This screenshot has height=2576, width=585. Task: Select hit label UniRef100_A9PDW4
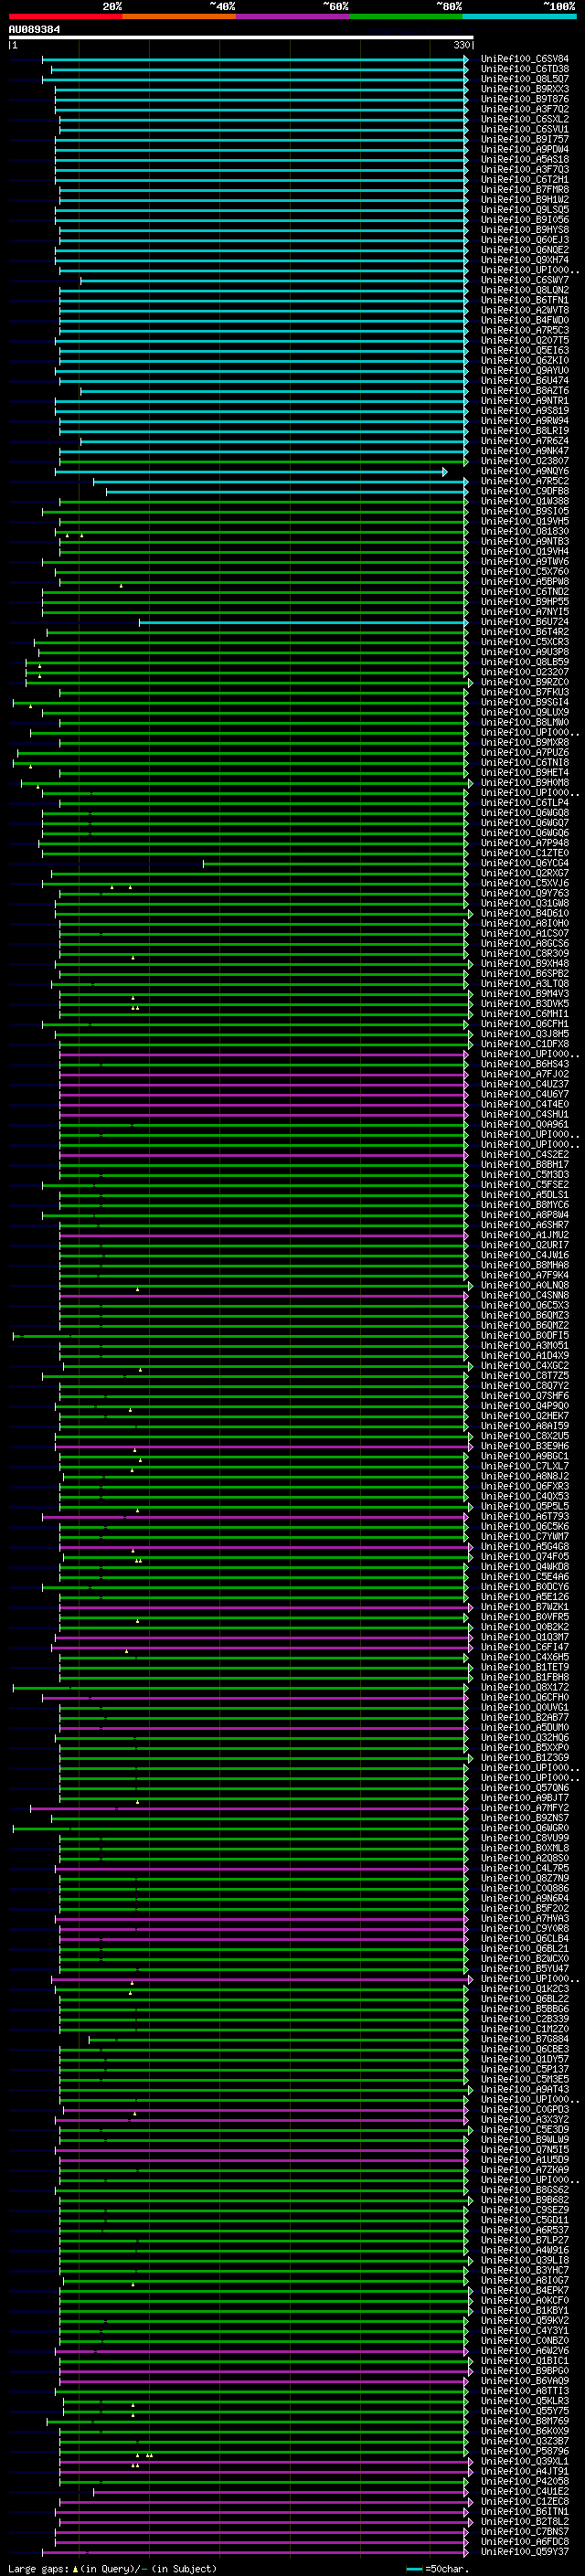(x=525, y=149)
